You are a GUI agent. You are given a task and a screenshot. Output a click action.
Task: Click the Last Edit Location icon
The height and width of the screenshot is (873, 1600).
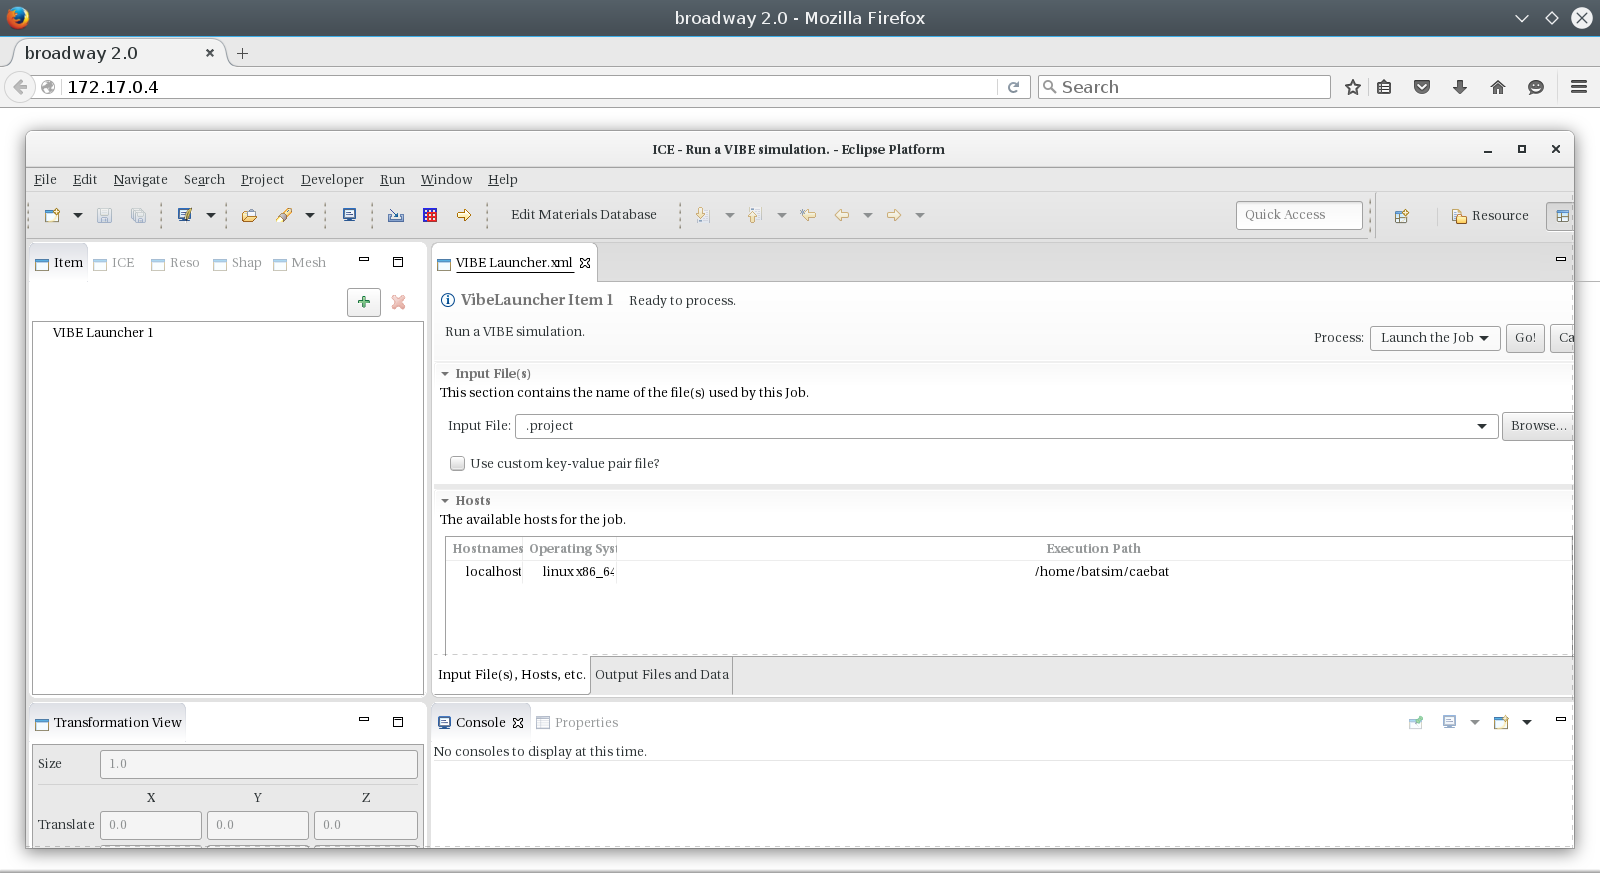pos(808,215)
